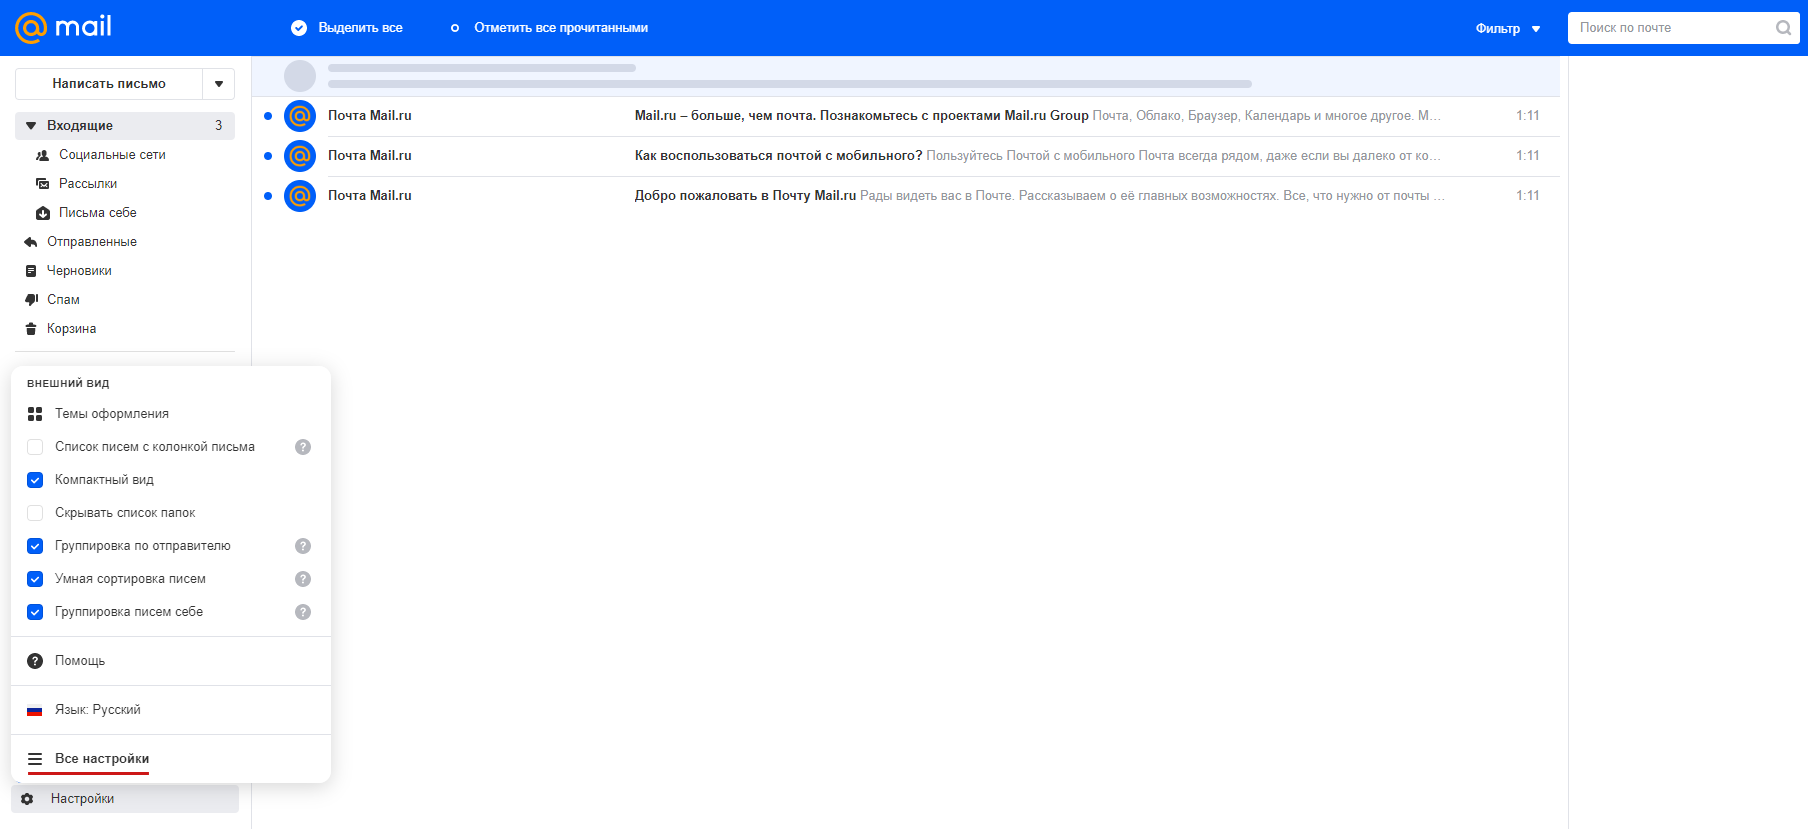Click the search magnifier icon
Image resolution: width=1808 pixels, height=829 pixels.
[x=1783, y=28]
